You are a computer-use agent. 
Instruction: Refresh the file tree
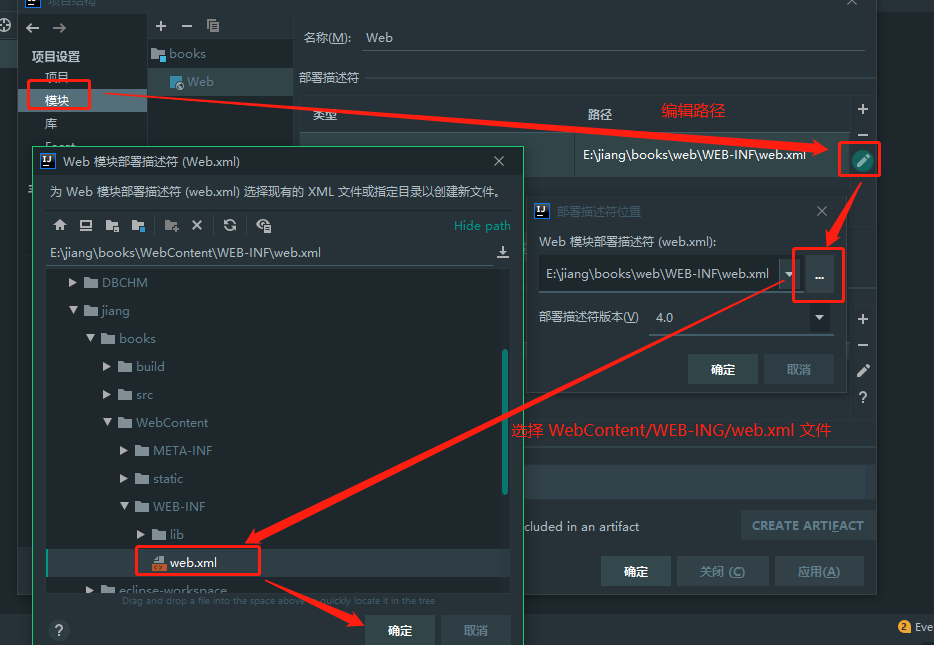click(x=229, y=226)
